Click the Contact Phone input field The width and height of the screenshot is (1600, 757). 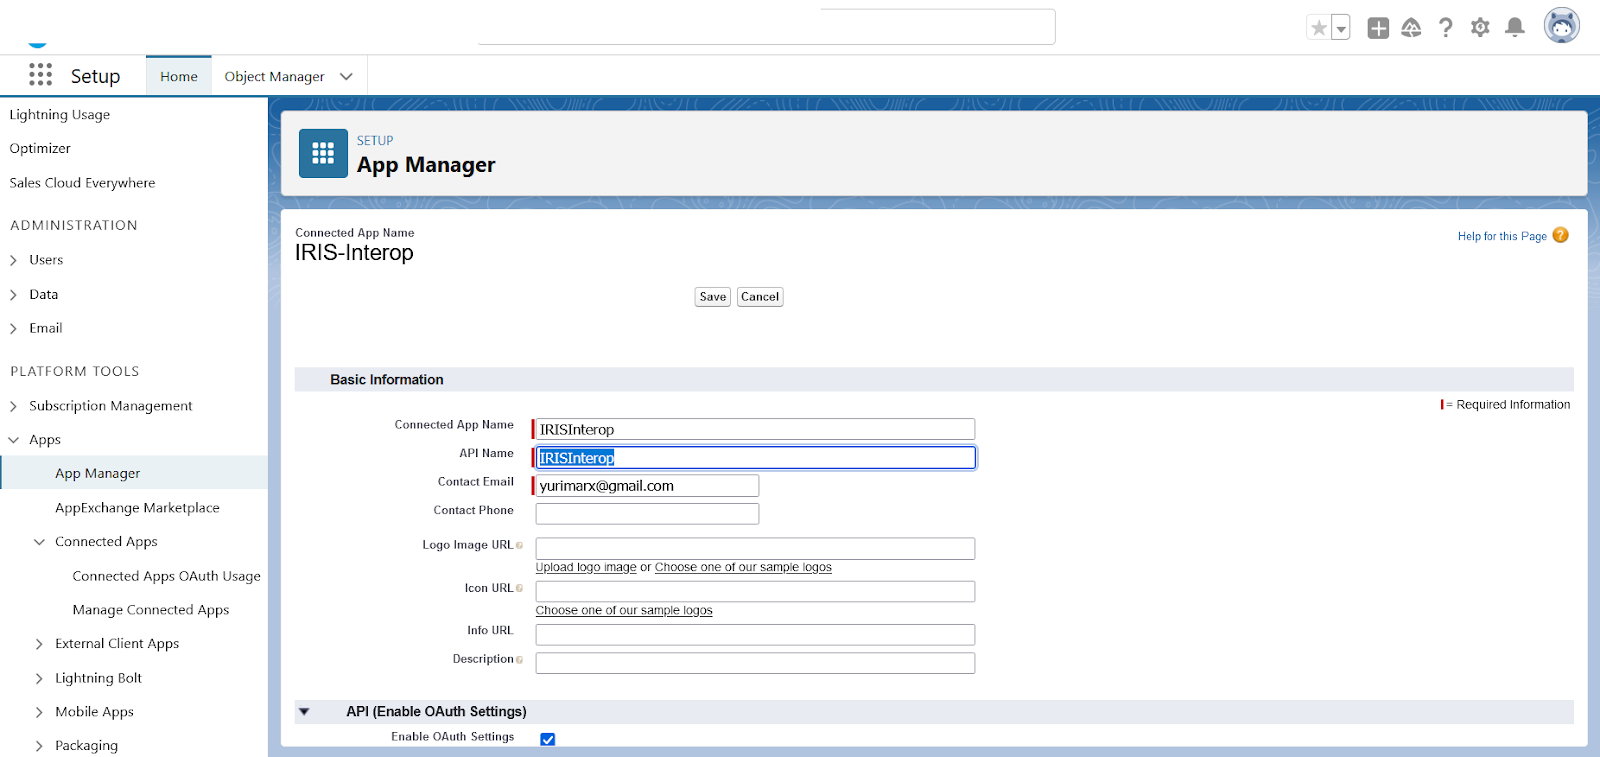coord(647,513)
